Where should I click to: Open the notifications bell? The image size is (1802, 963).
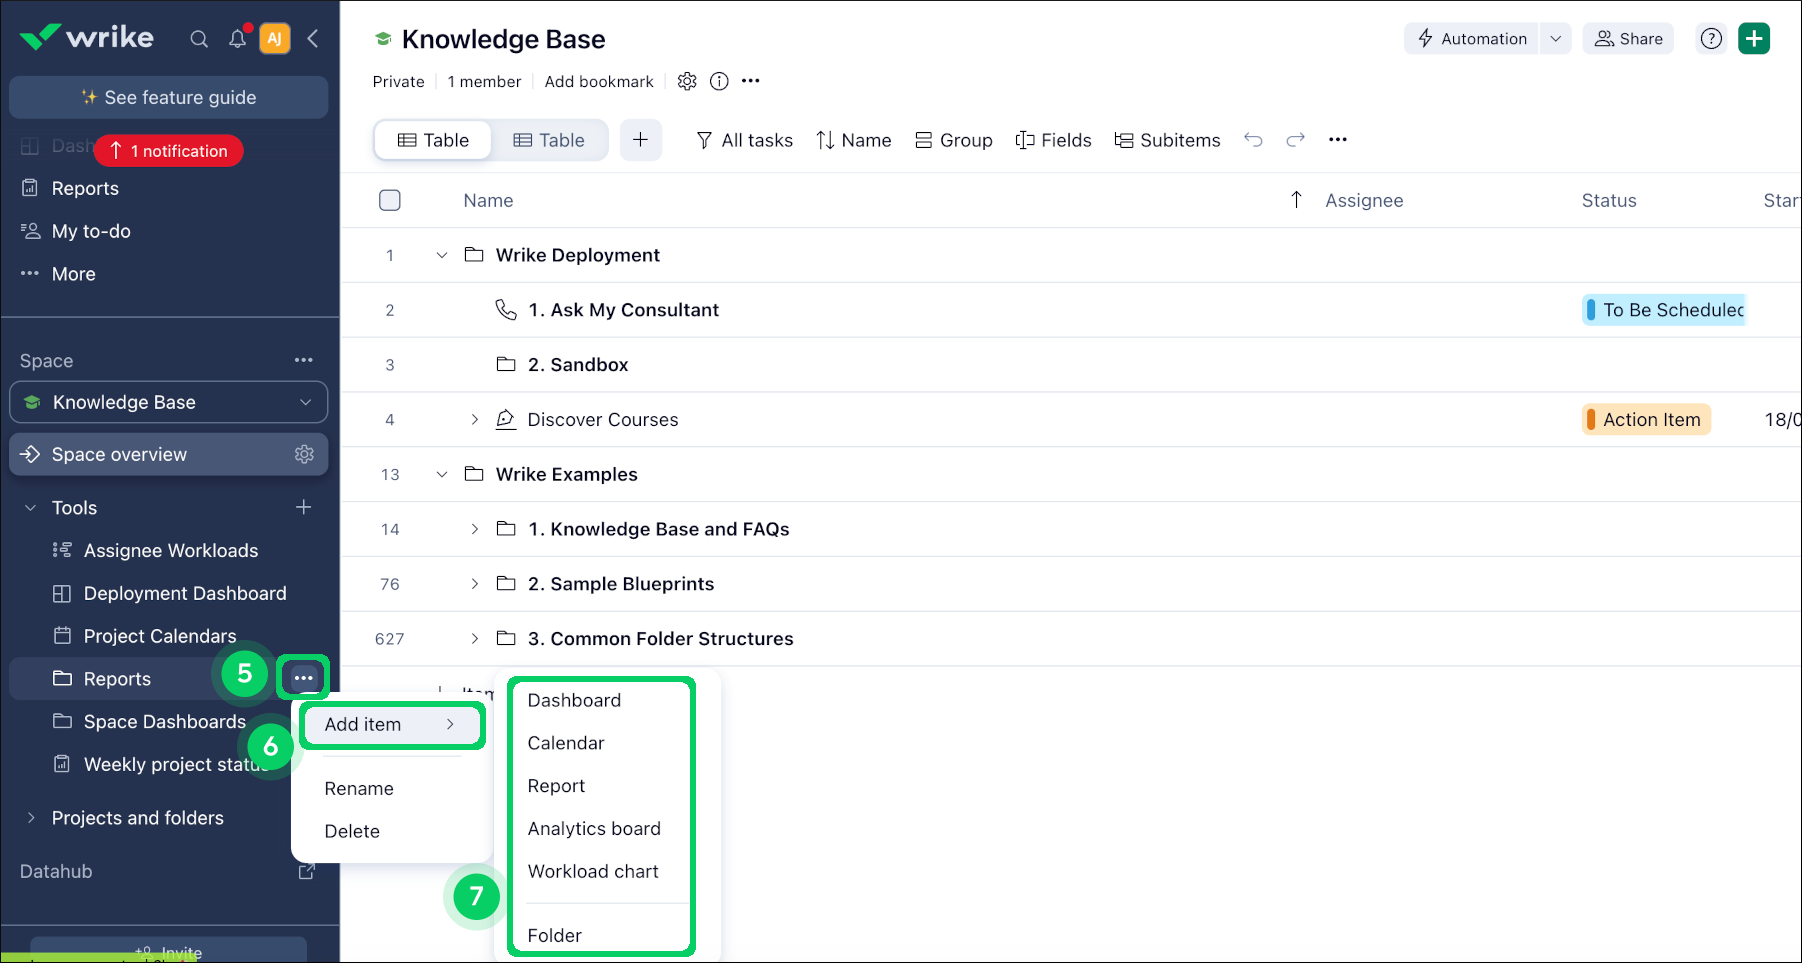[237, 39]
